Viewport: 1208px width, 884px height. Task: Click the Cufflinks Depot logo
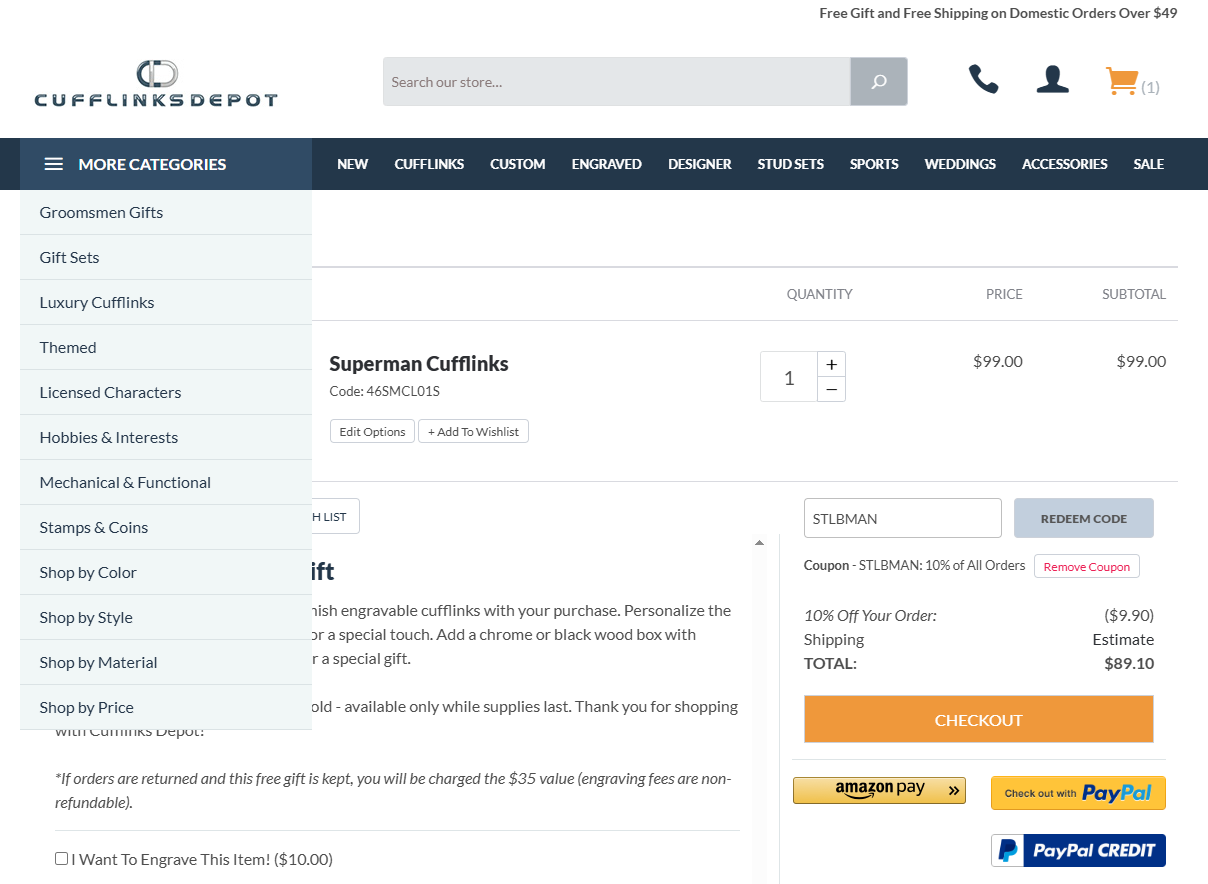(156, 84)
